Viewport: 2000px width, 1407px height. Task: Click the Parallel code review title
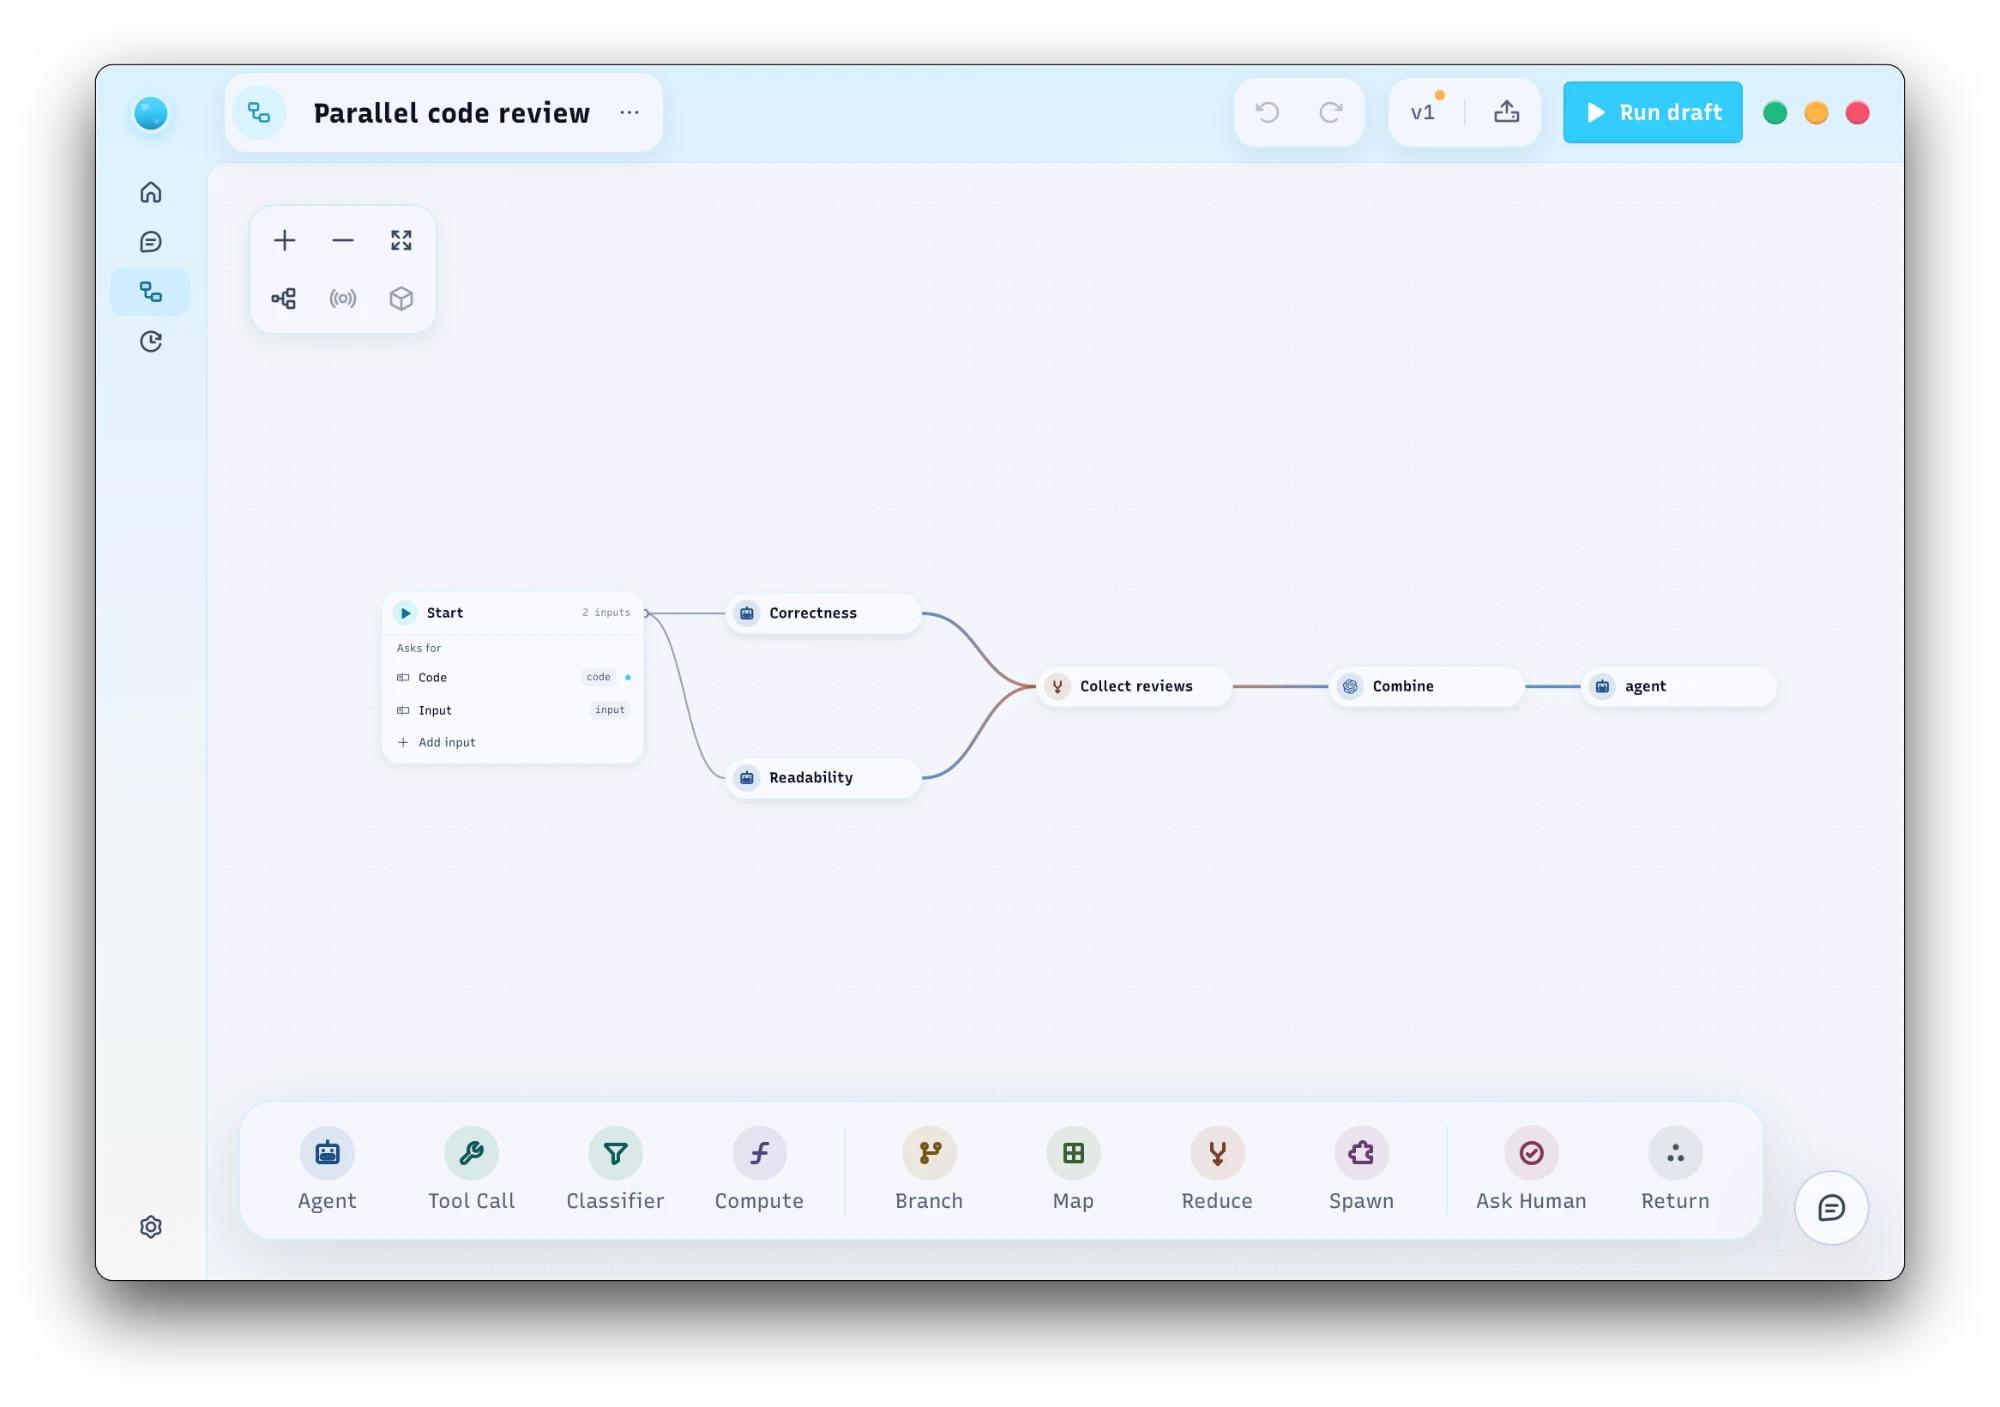pos(452,113)
